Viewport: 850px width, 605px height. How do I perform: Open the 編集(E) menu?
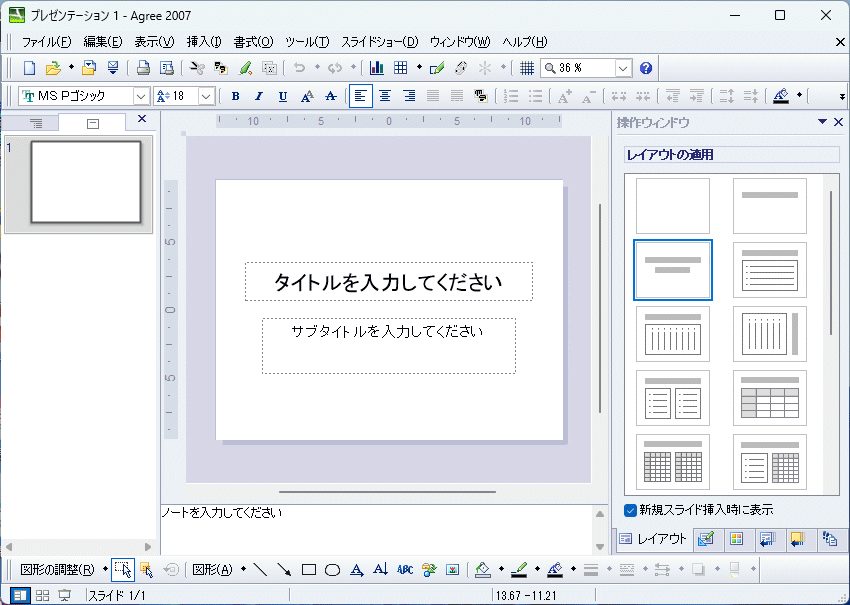(103, 42)
